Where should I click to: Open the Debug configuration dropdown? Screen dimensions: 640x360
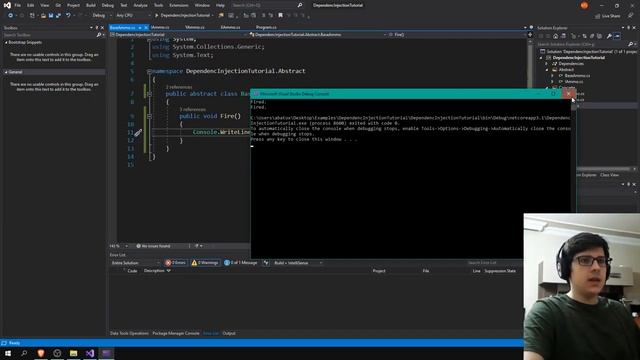[101, 16]
